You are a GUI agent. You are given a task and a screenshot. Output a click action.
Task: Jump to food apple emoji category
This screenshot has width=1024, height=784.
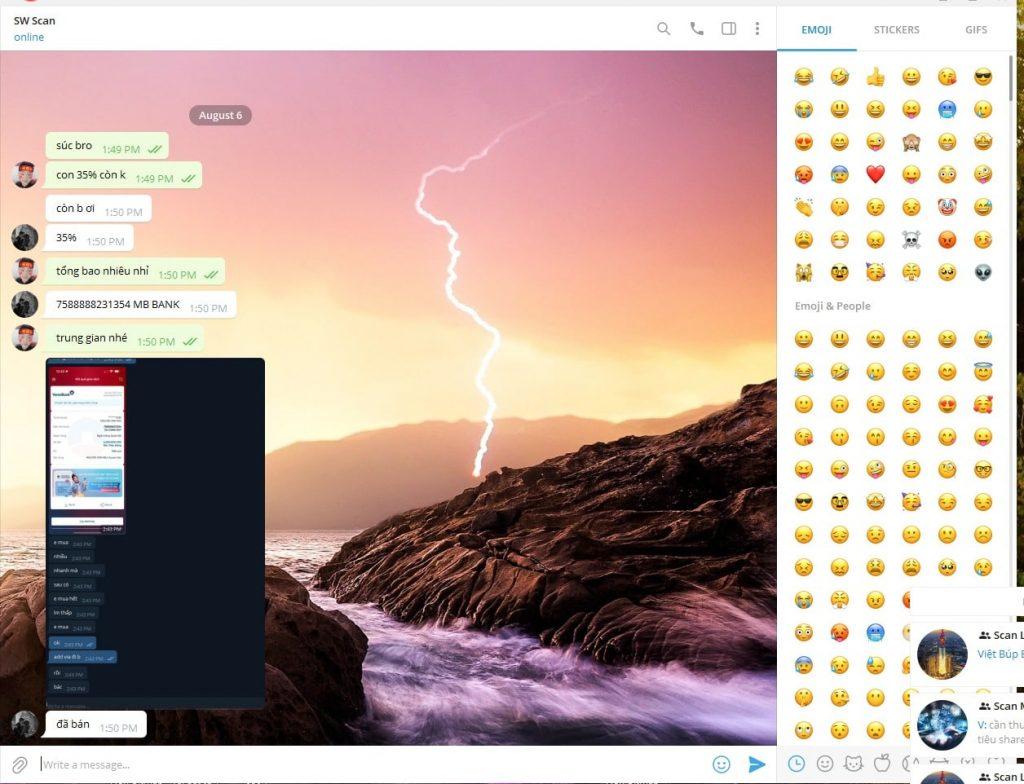coord(882,763)
